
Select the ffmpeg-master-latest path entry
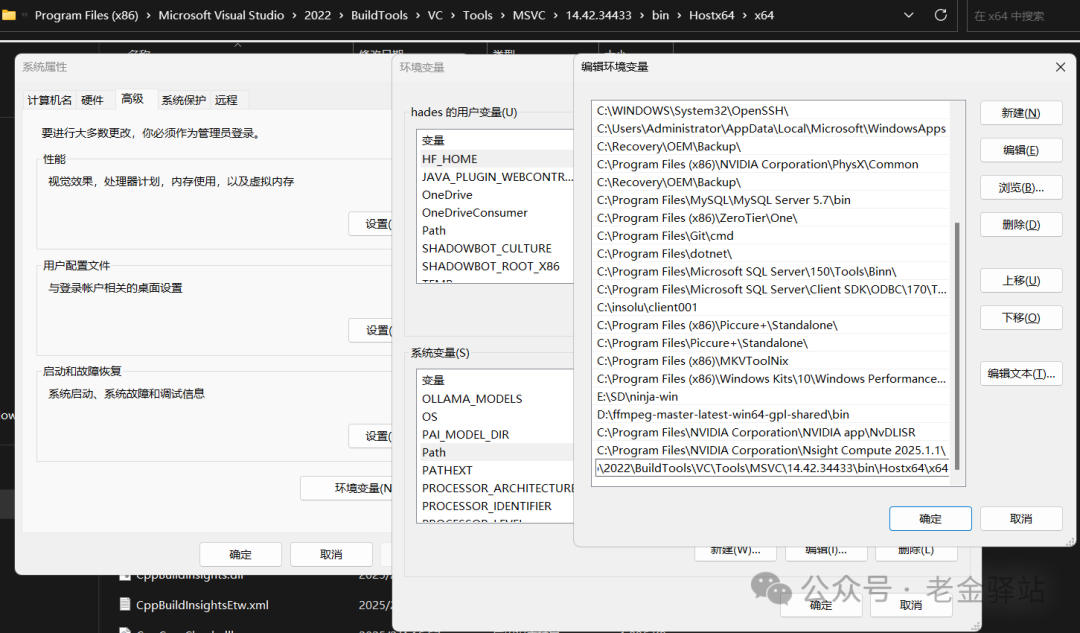(770, 415)
